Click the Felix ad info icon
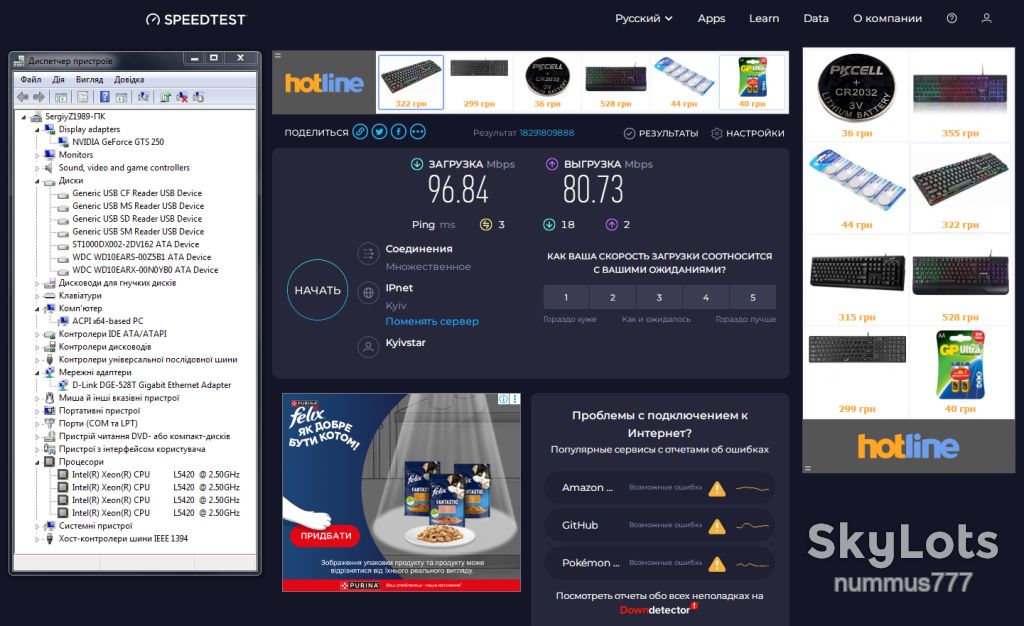The image size is (1024, 626). click(x=504, y=399)
